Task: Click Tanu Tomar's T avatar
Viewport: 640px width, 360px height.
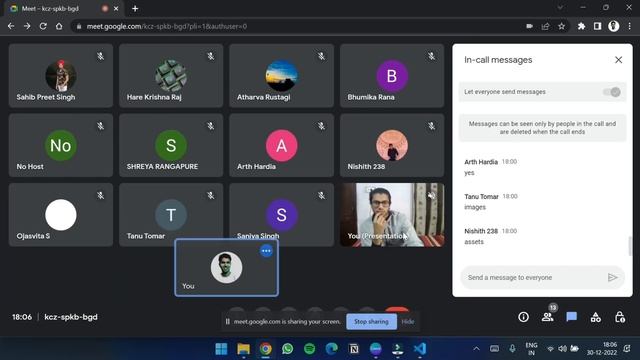Action: click(171, 215)
